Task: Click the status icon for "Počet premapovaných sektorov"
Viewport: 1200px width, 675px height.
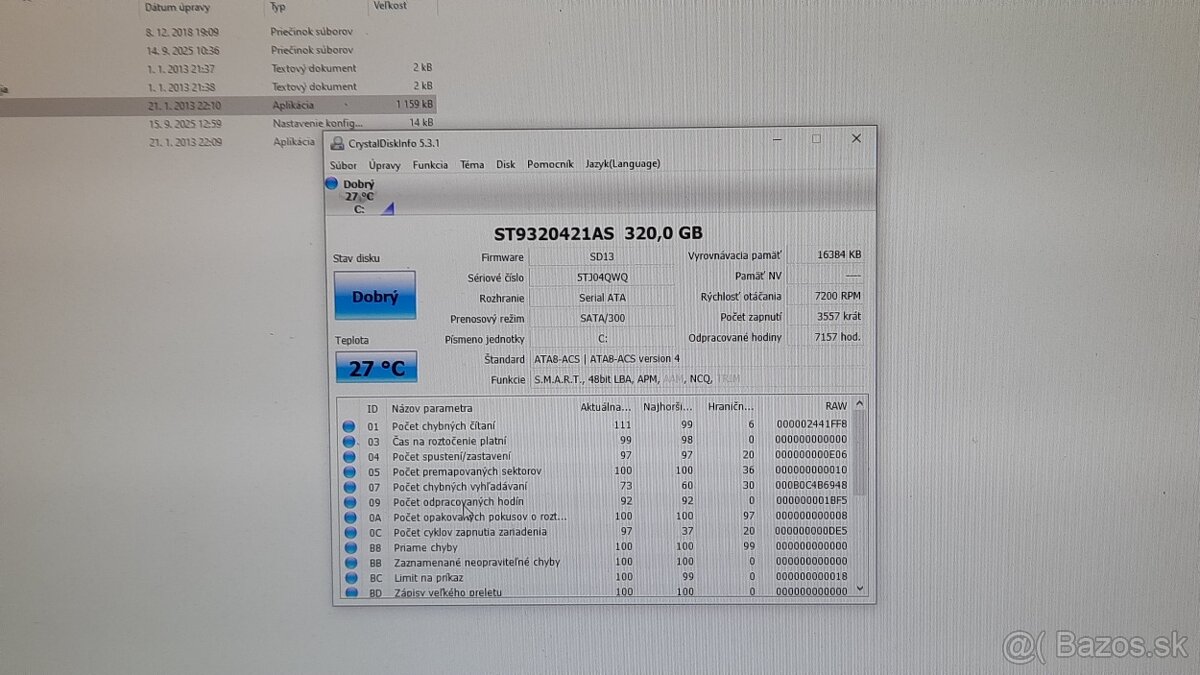Action: (x=350, y=470)
